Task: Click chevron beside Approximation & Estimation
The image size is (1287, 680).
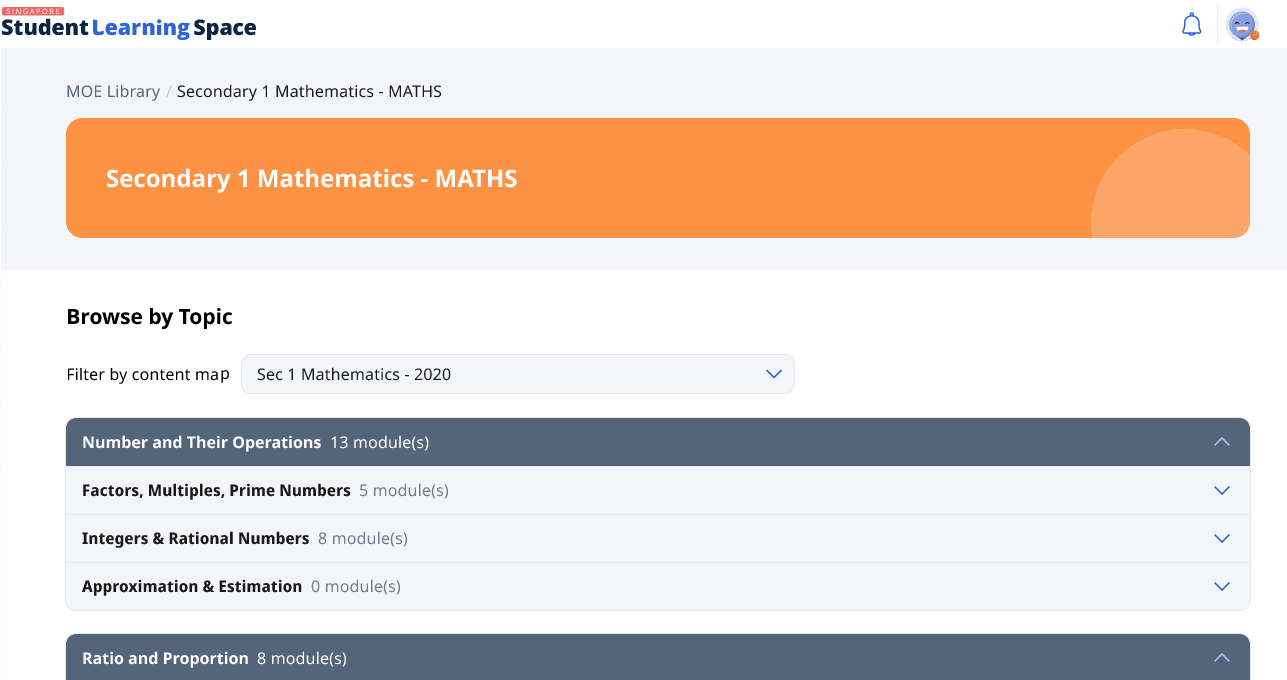Action: pyautogui.click(x=1221, y=587)
